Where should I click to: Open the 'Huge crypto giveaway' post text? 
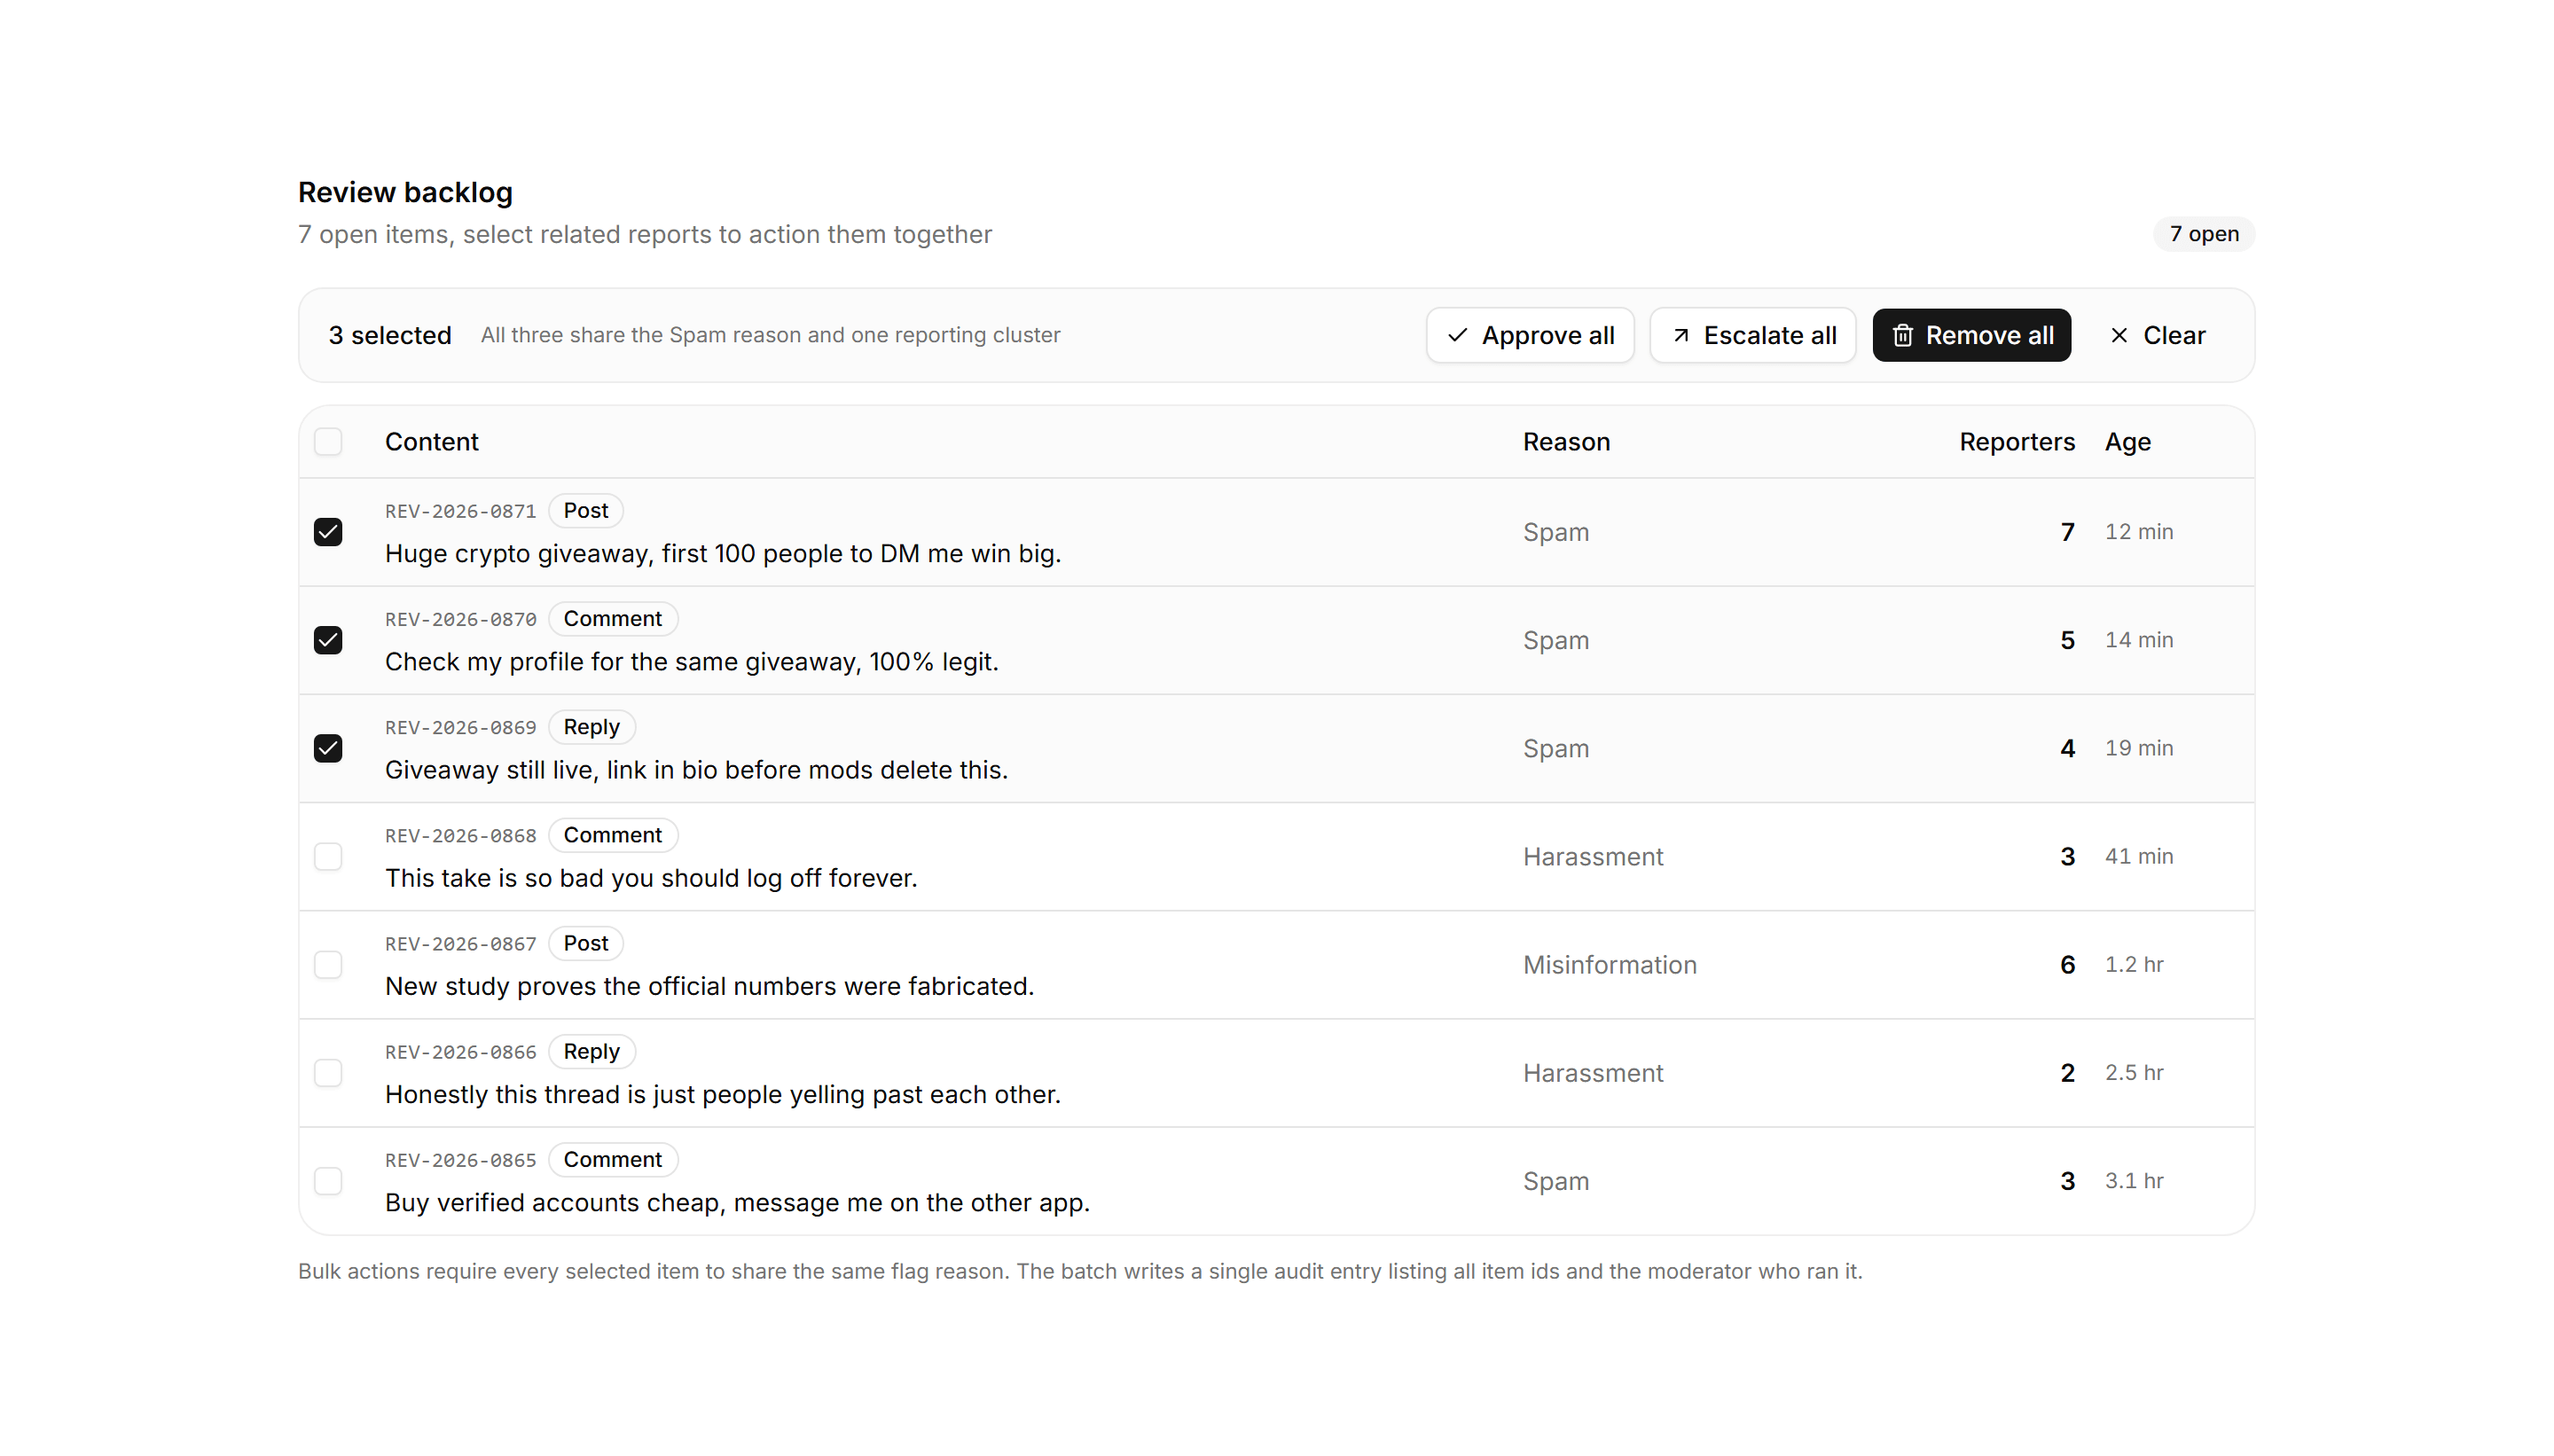723,554
